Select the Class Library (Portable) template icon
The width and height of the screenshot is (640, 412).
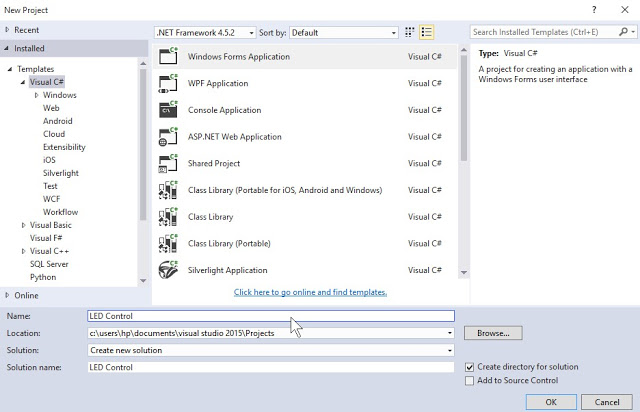tap(168, 243)
